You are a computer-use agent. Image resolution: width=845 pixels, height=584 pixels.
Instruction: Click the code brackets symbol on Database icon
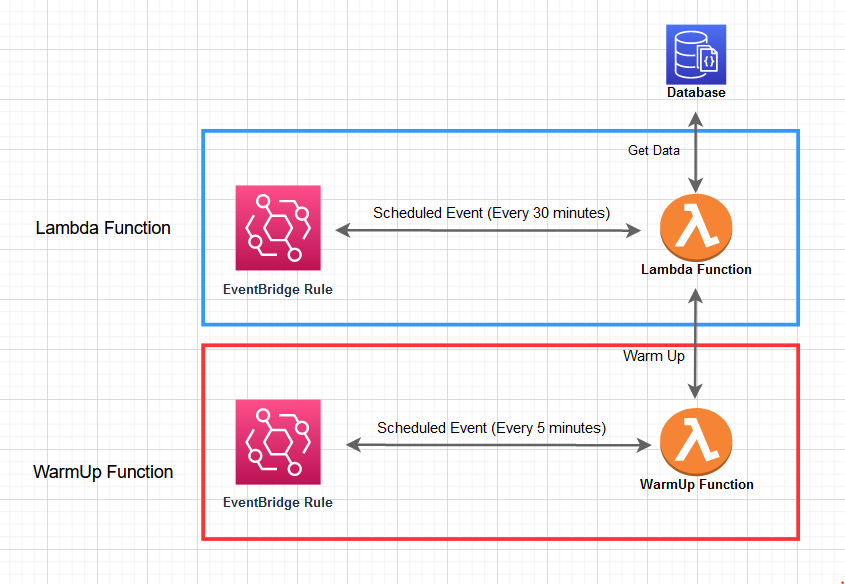[708, 62]
